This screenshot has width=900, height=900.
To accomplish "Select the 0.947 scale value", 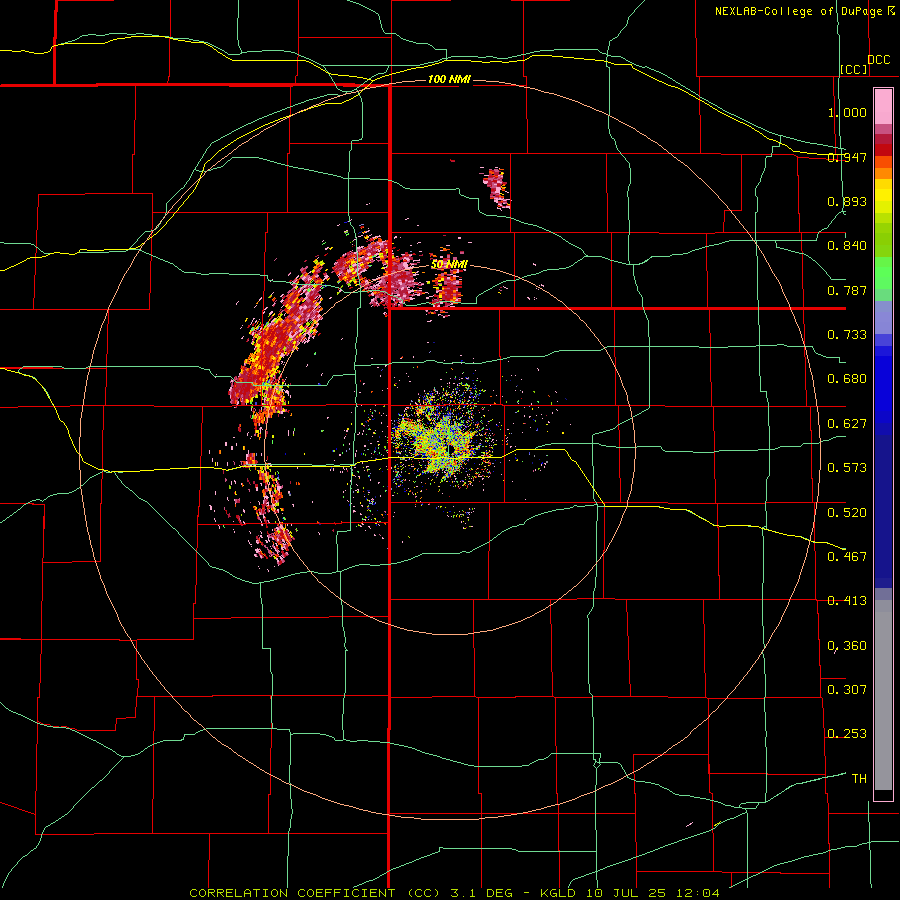I will pyautogui.click(x=847, y=157).
